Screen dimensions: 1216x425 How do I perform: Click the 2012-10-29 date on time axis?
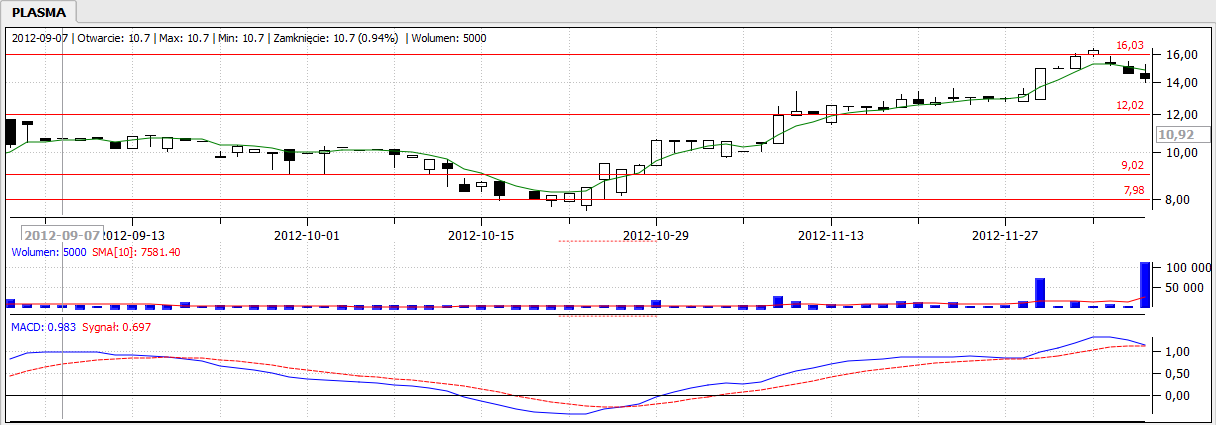(x=656, y=235)
